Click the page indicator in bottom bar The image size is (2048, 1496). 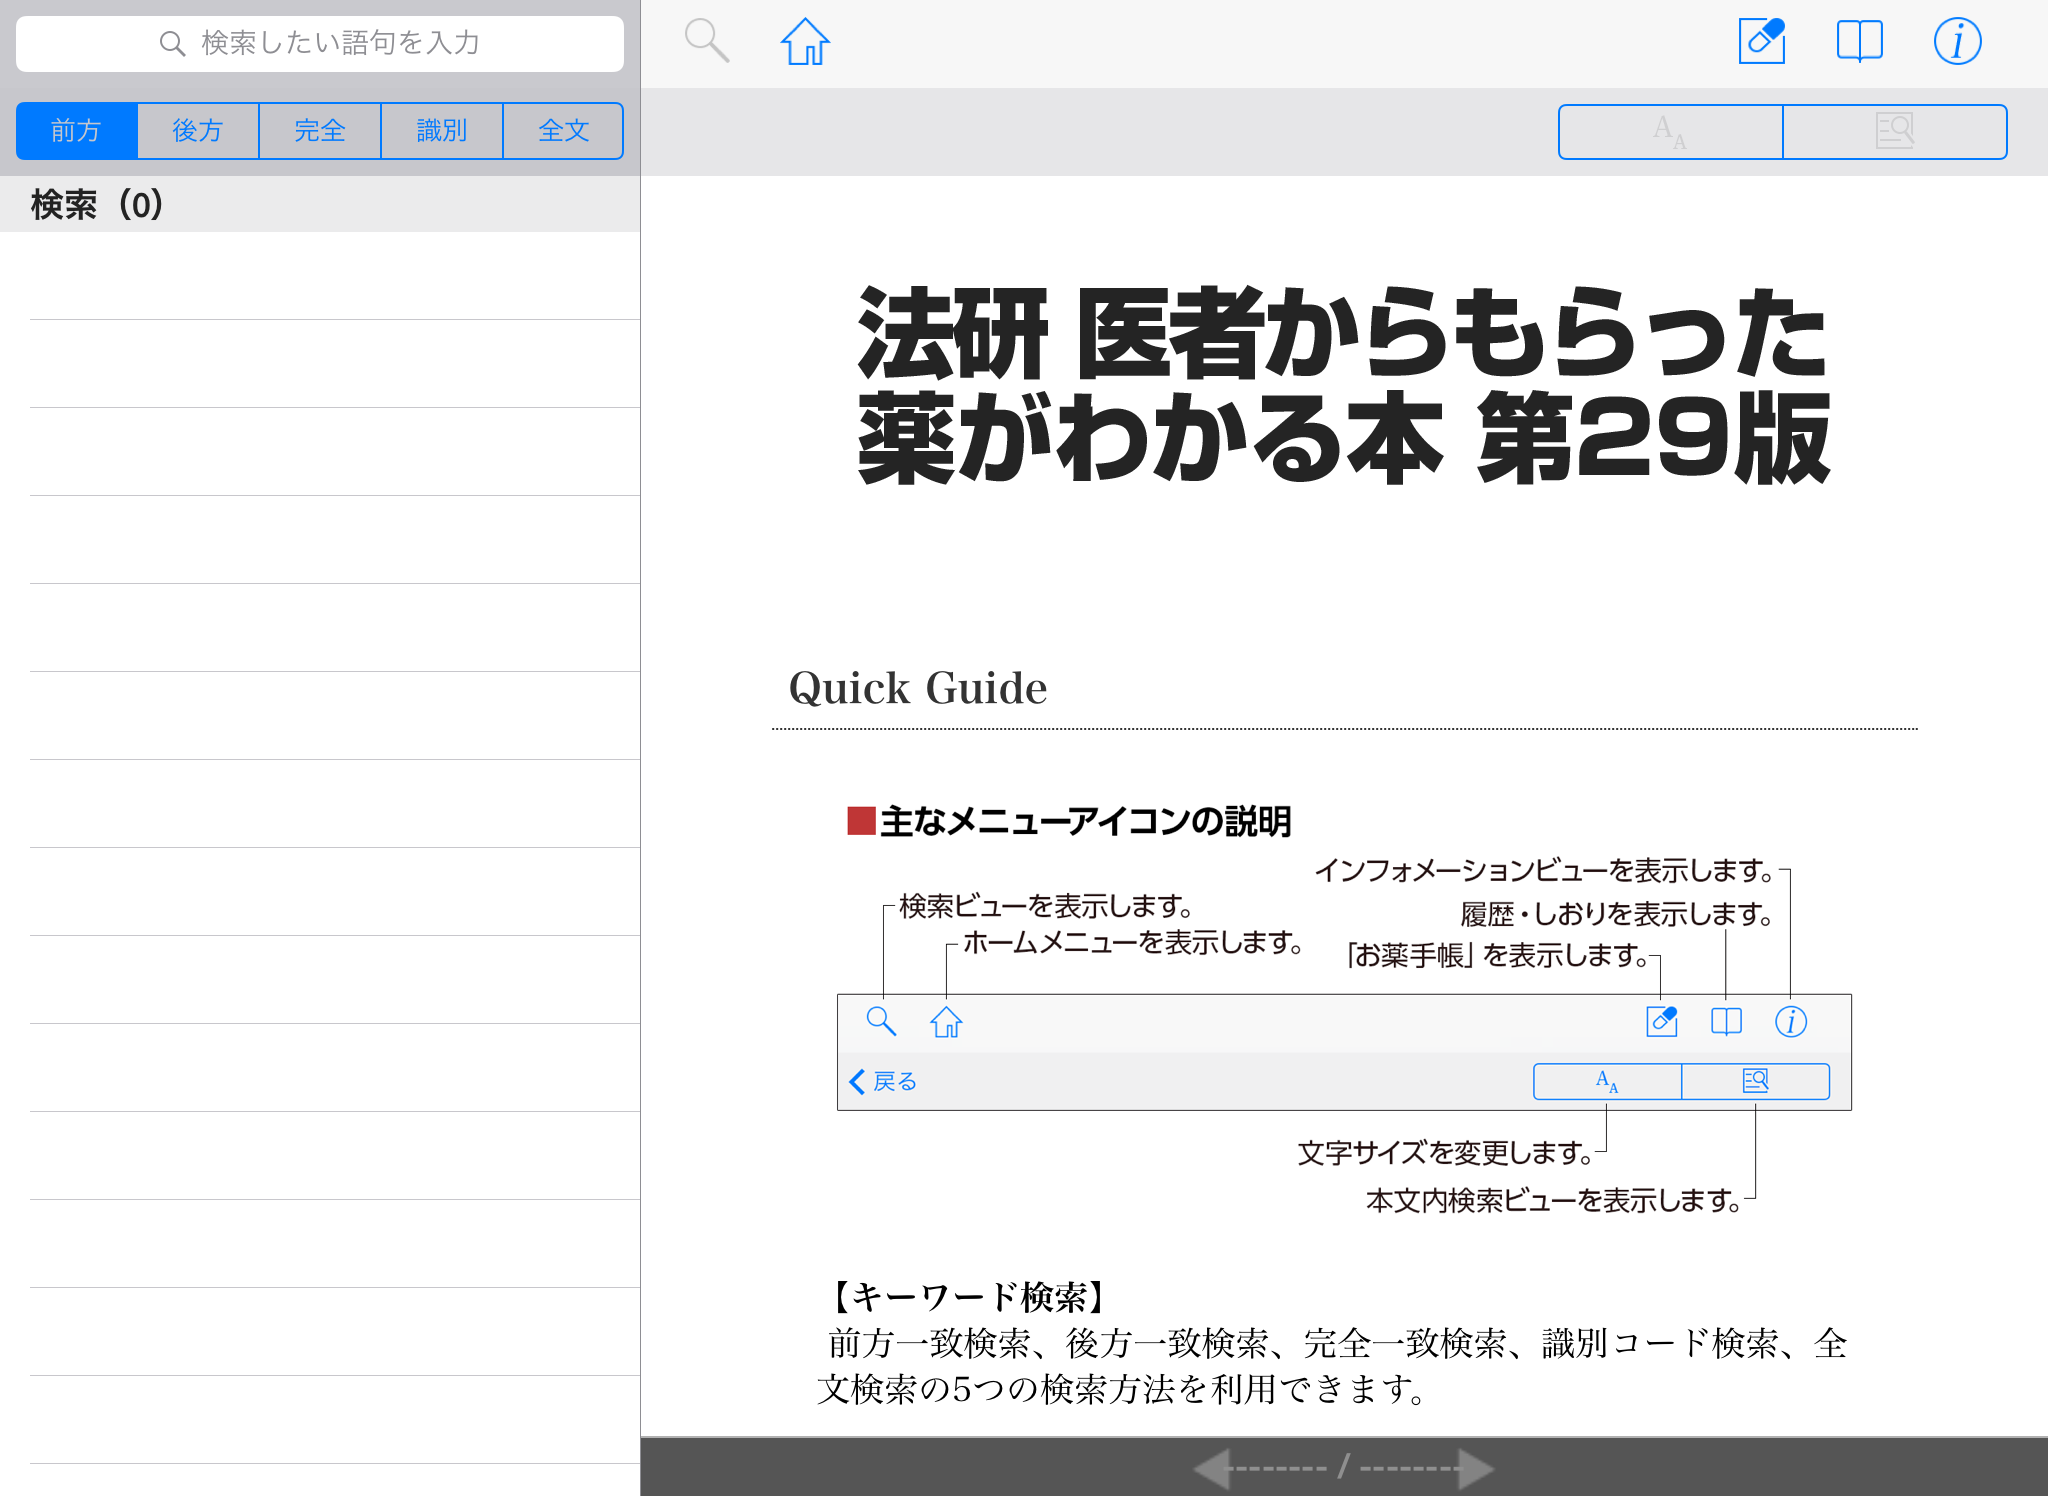coord(1343,1469)
